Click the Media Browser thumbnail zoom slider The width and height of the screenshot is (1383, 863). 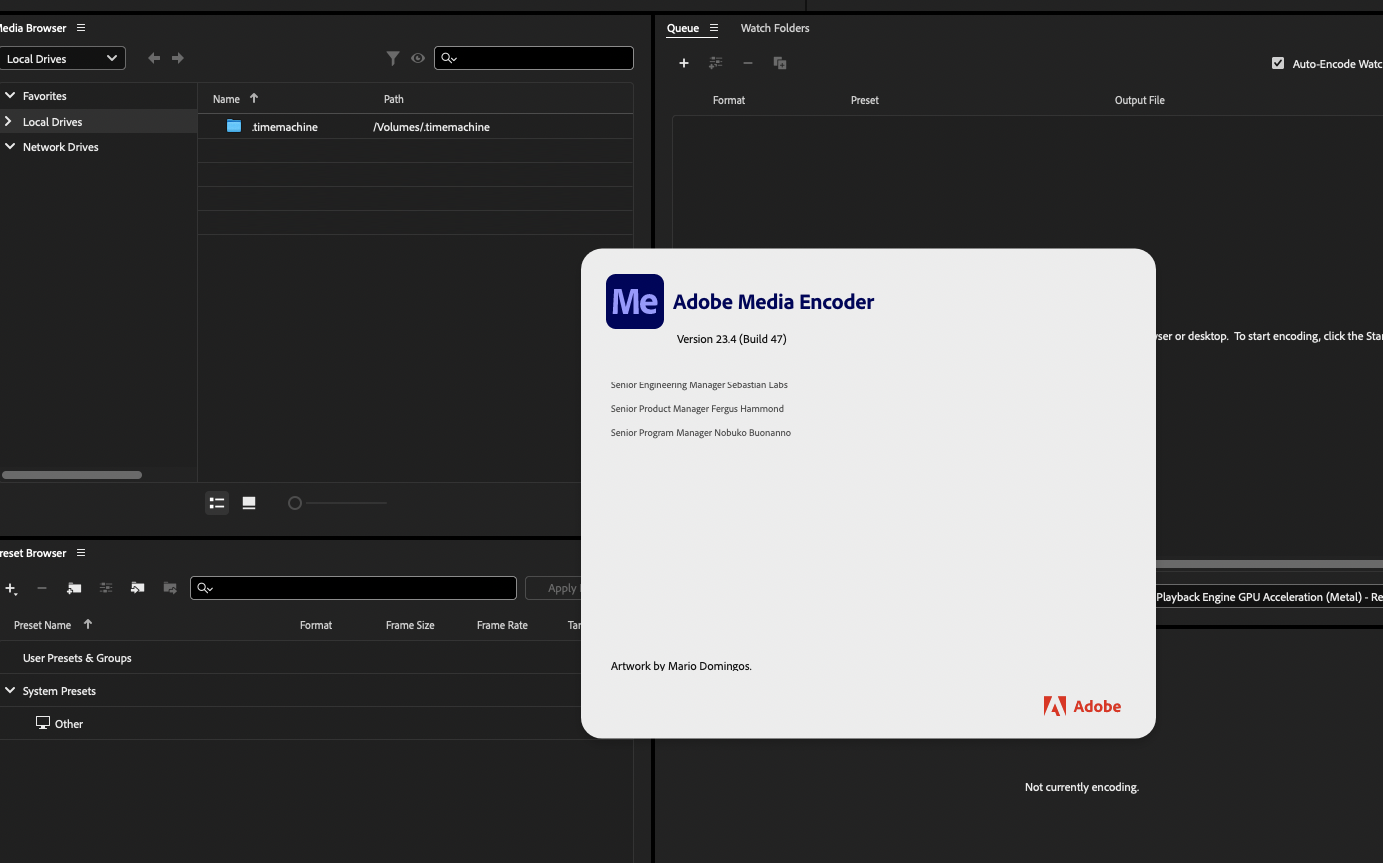click(x=295, y=503)
